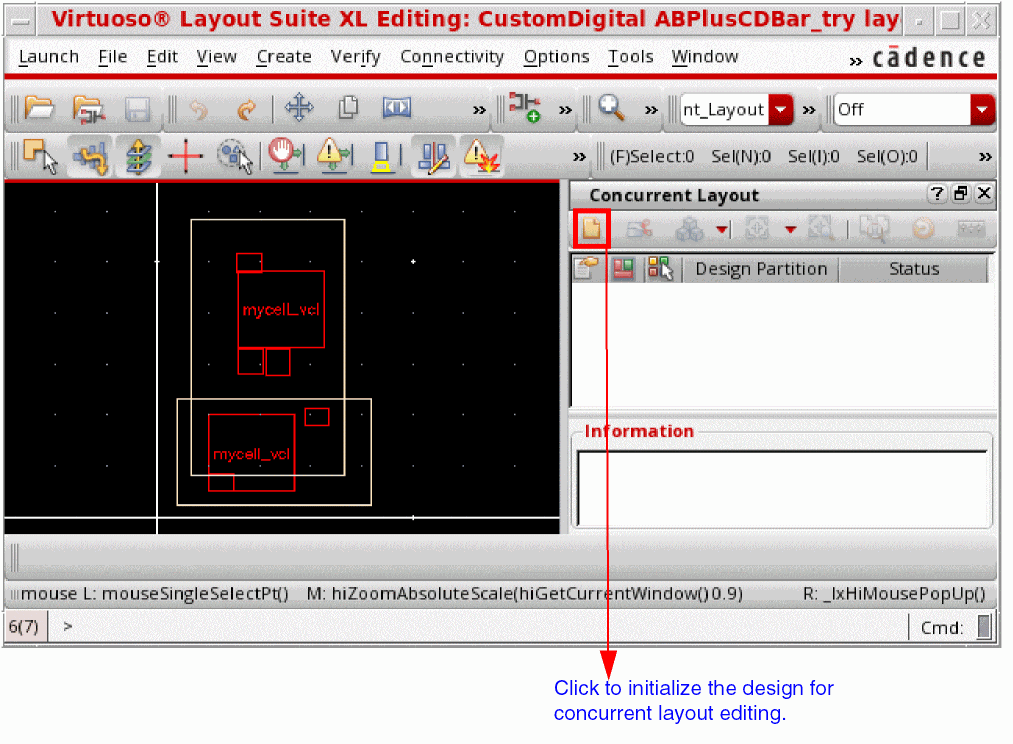Close the Concurrent Layout panel
Viewport: 1013px width, 744px height.
[x=984, y=193]
